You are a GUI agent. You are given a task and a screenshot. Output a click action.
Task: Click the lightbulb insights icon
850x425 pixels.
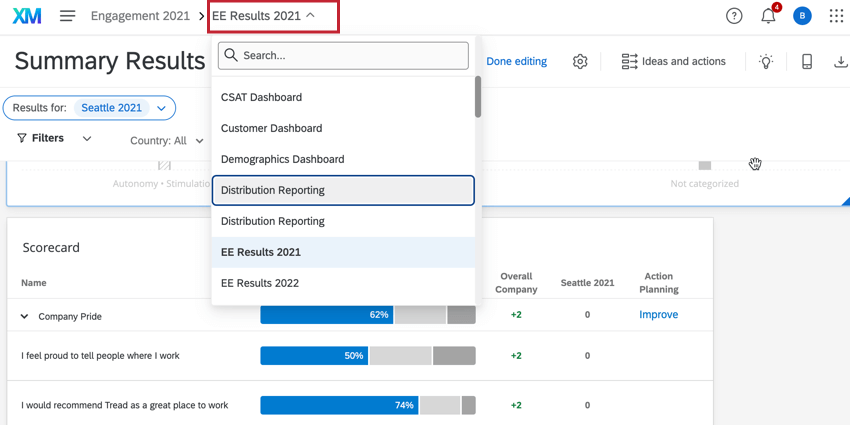coord(766,62)
